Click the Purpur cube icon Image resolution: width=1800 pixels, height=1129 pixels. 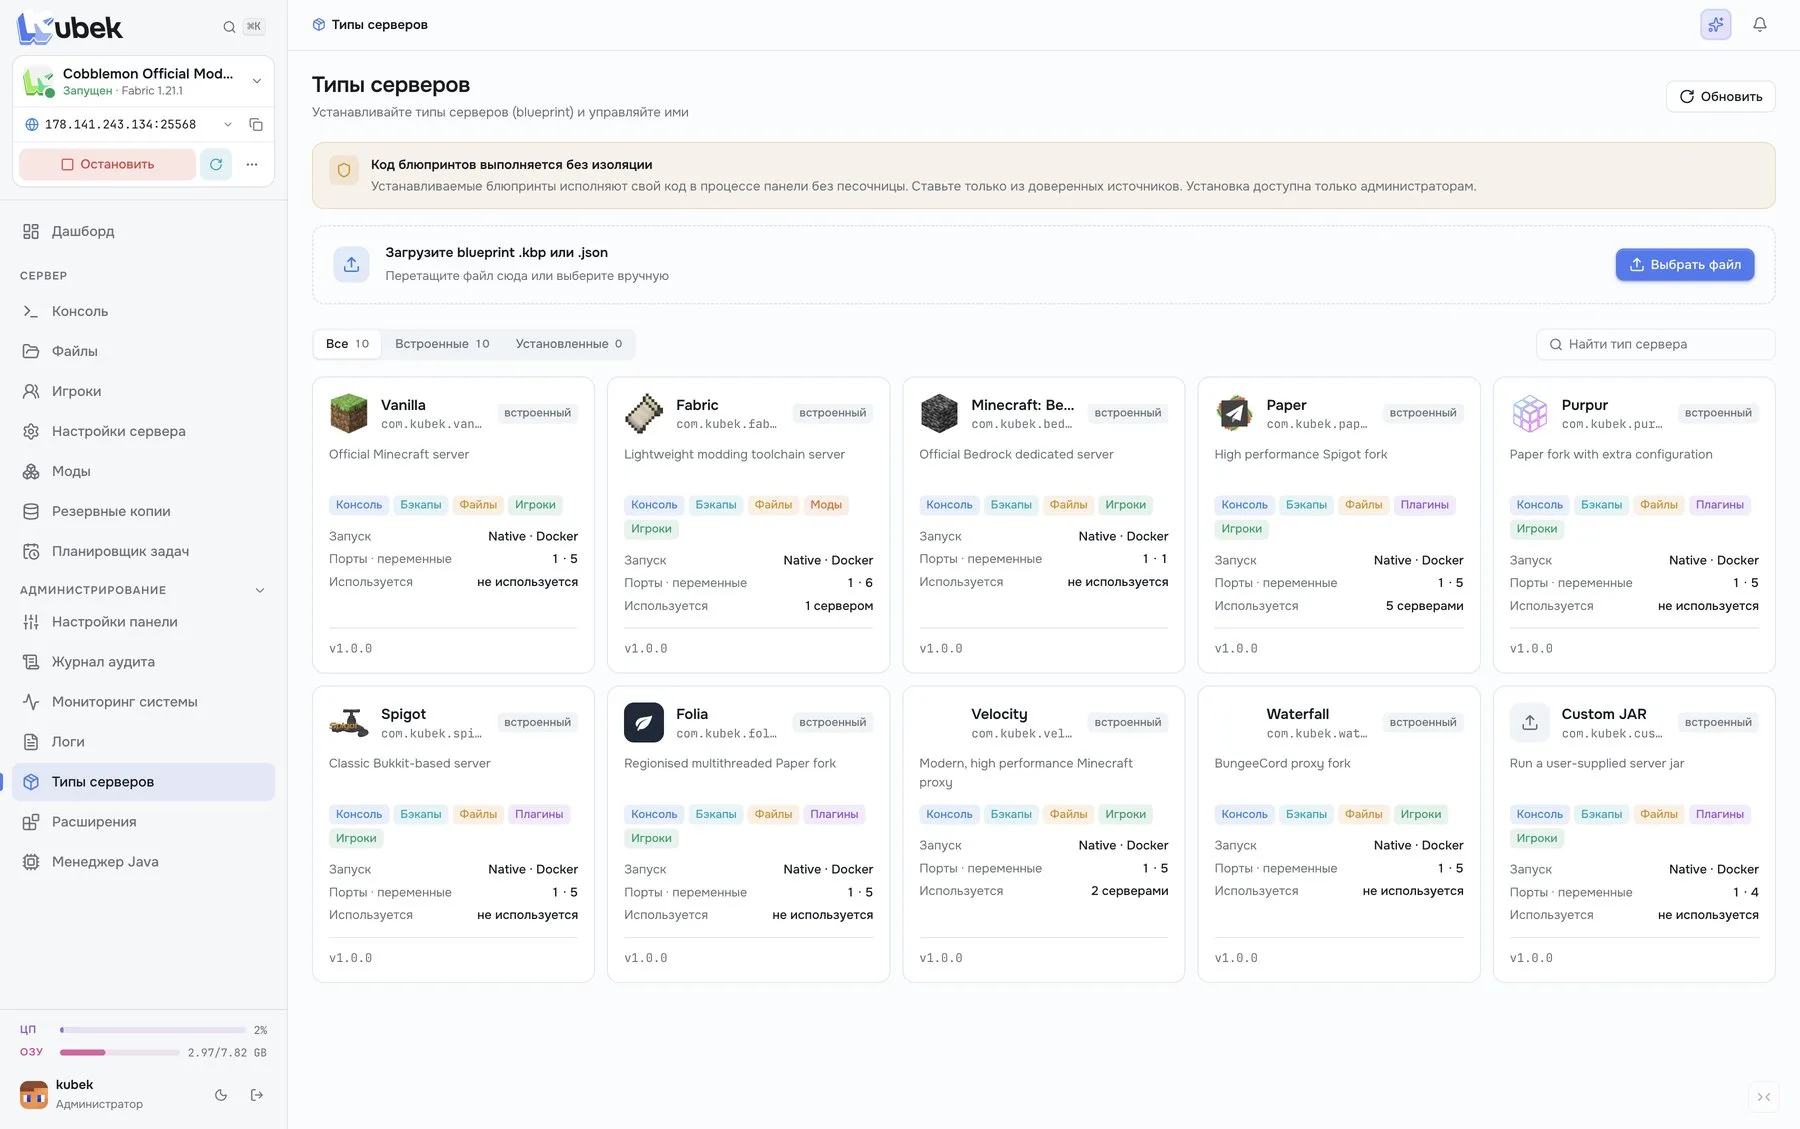click(x=1529, y=413)
